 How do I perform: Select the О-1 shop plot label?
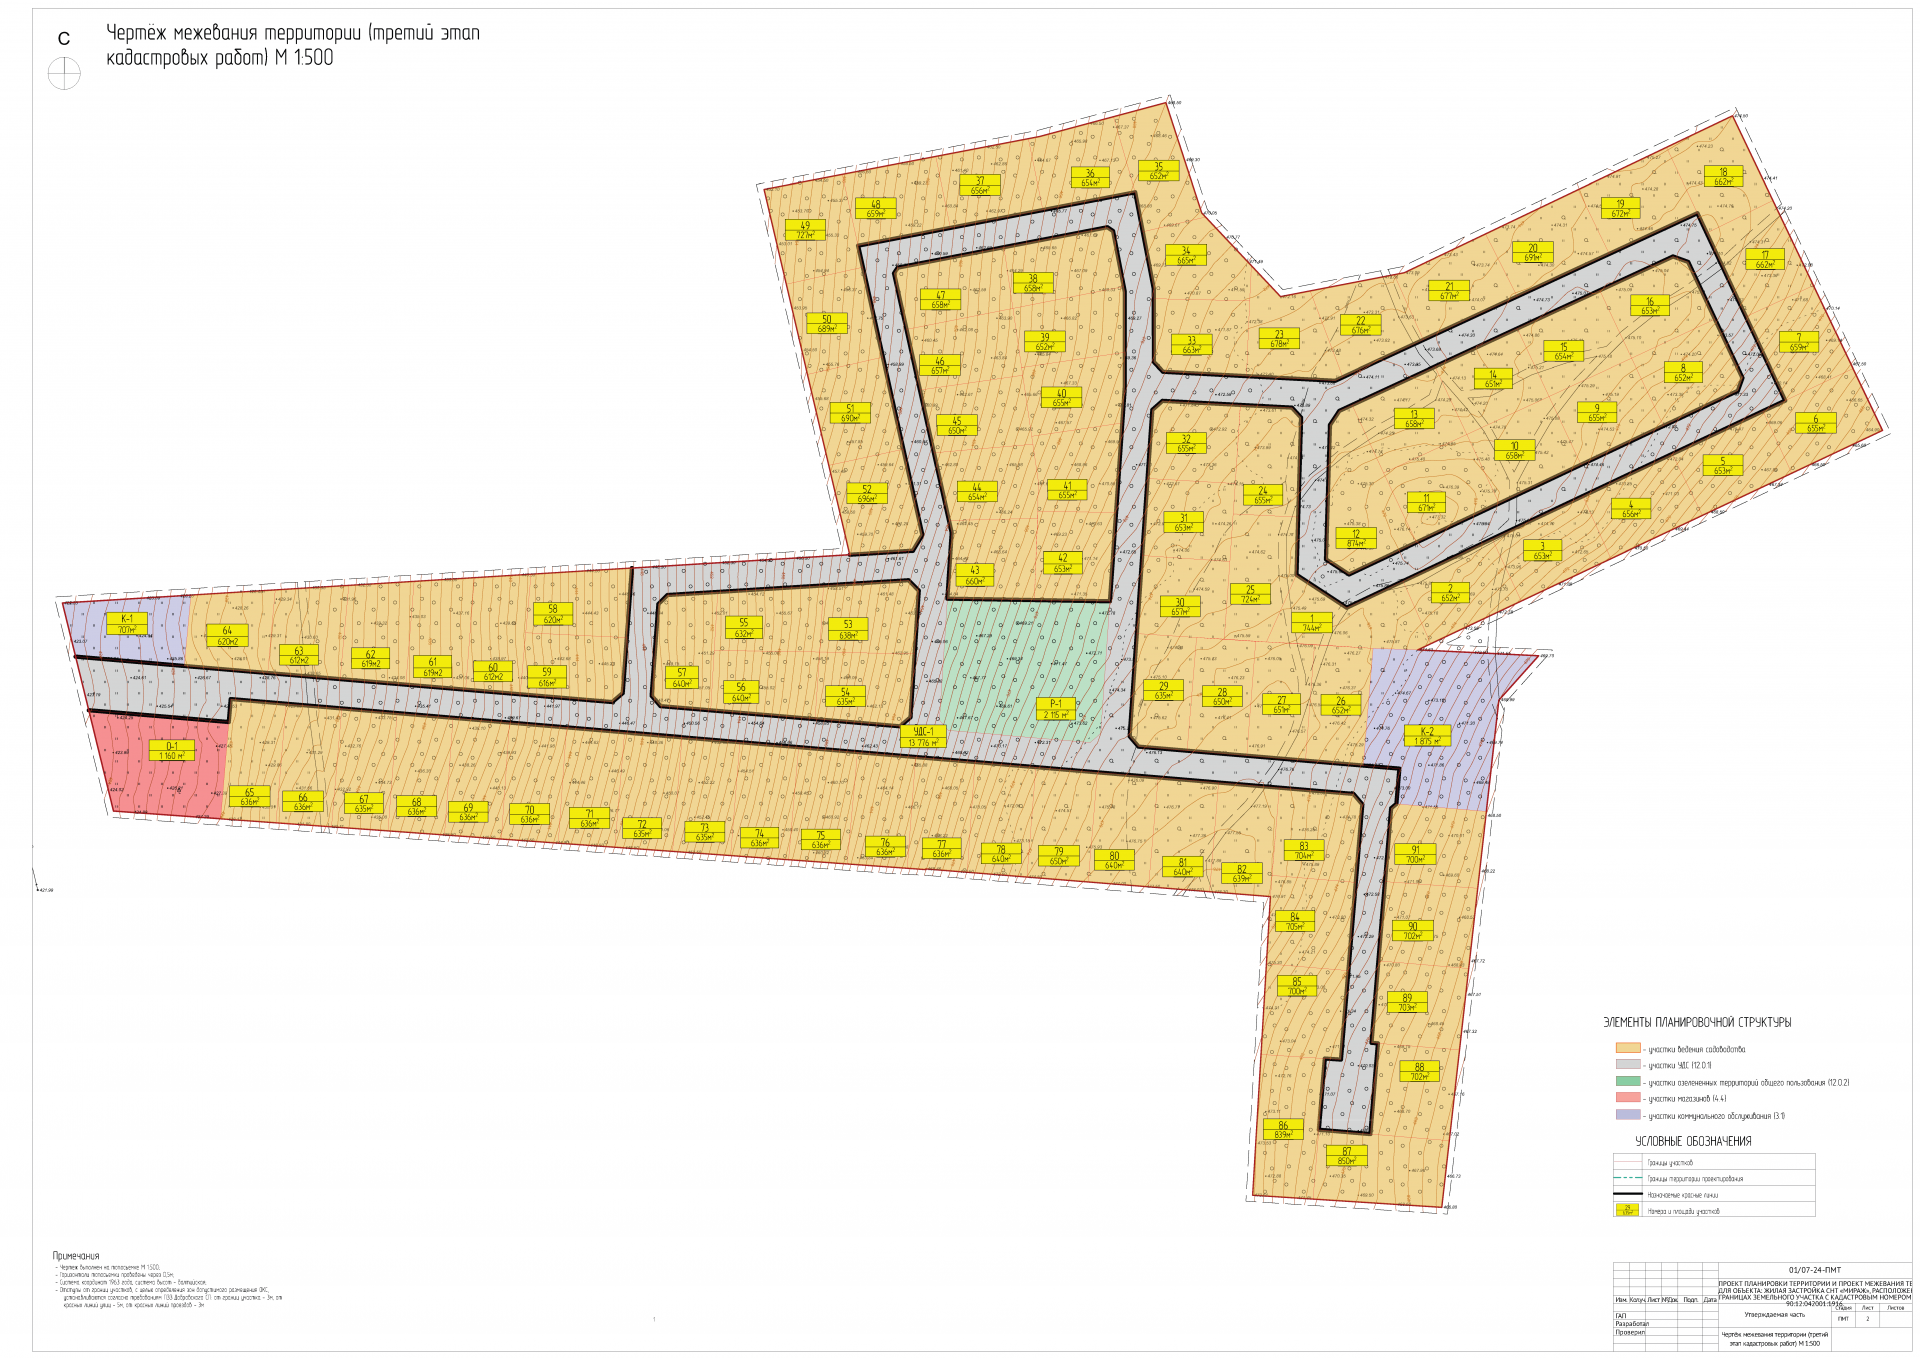[x=172, y=750]
